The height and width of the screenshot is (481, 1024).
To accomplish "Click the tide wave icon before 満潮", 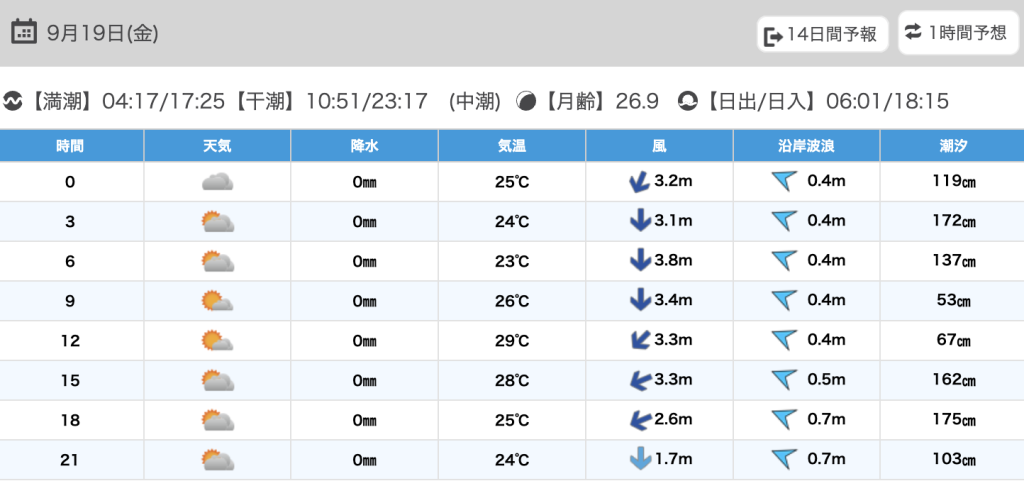I will click(x=13, y=101).
